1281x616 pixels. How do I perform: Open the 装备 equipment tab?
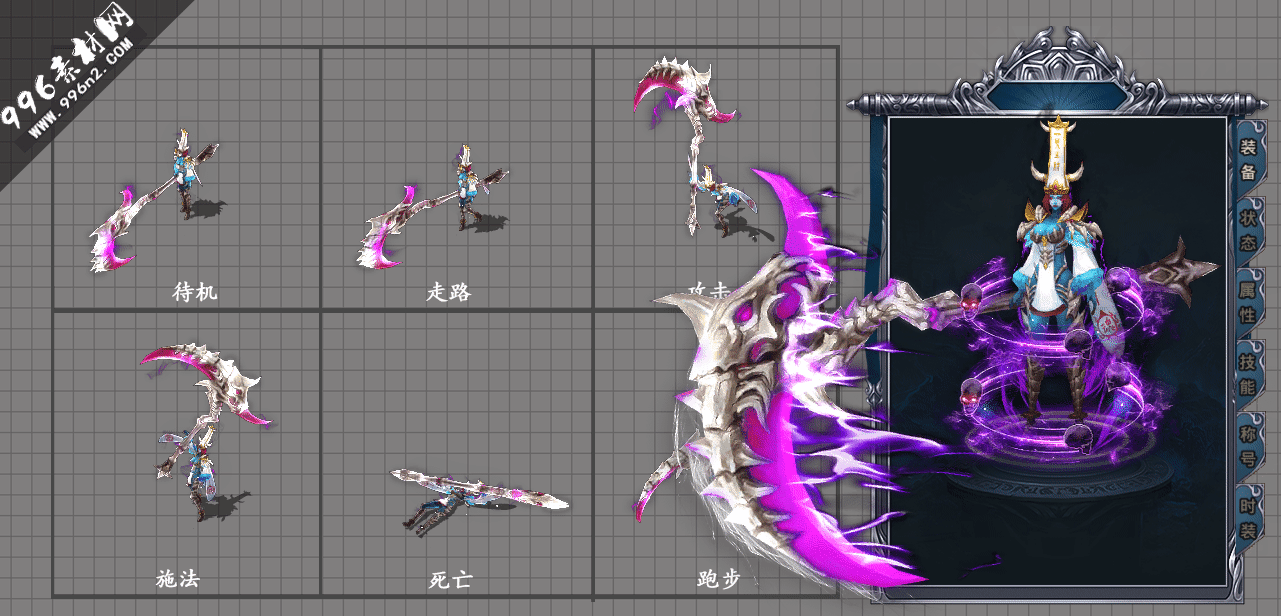(1248, 159)
